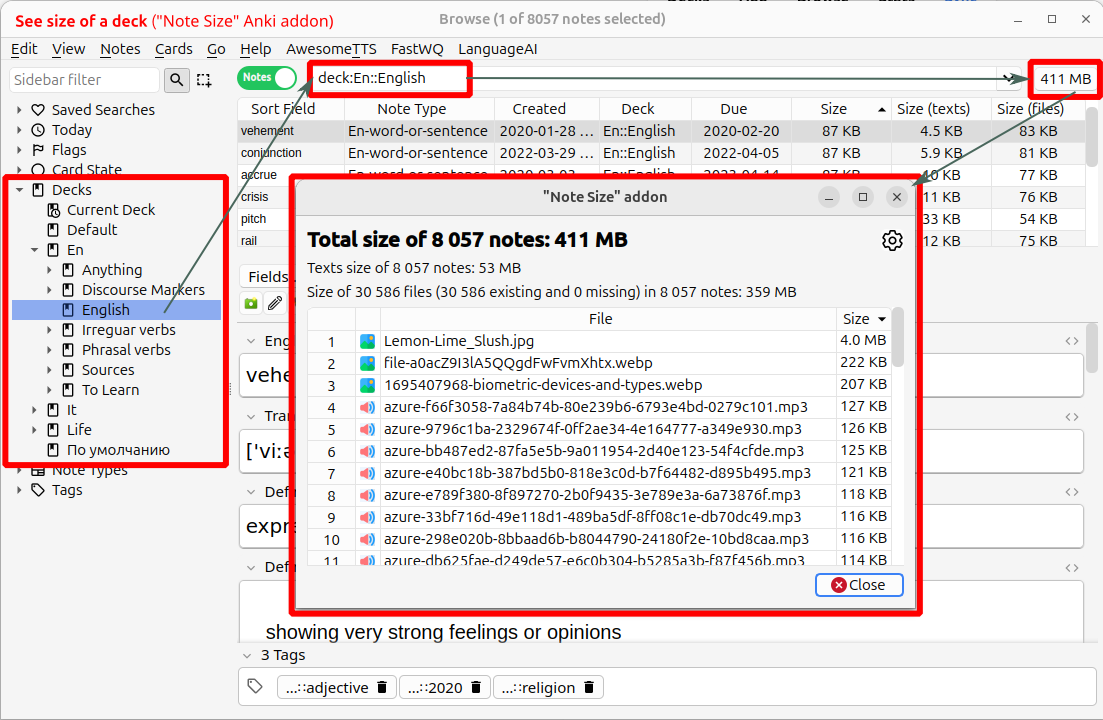The image size is (1103, 720).
Task: Collapse the 3 Tags section
Action: (248, 656)
